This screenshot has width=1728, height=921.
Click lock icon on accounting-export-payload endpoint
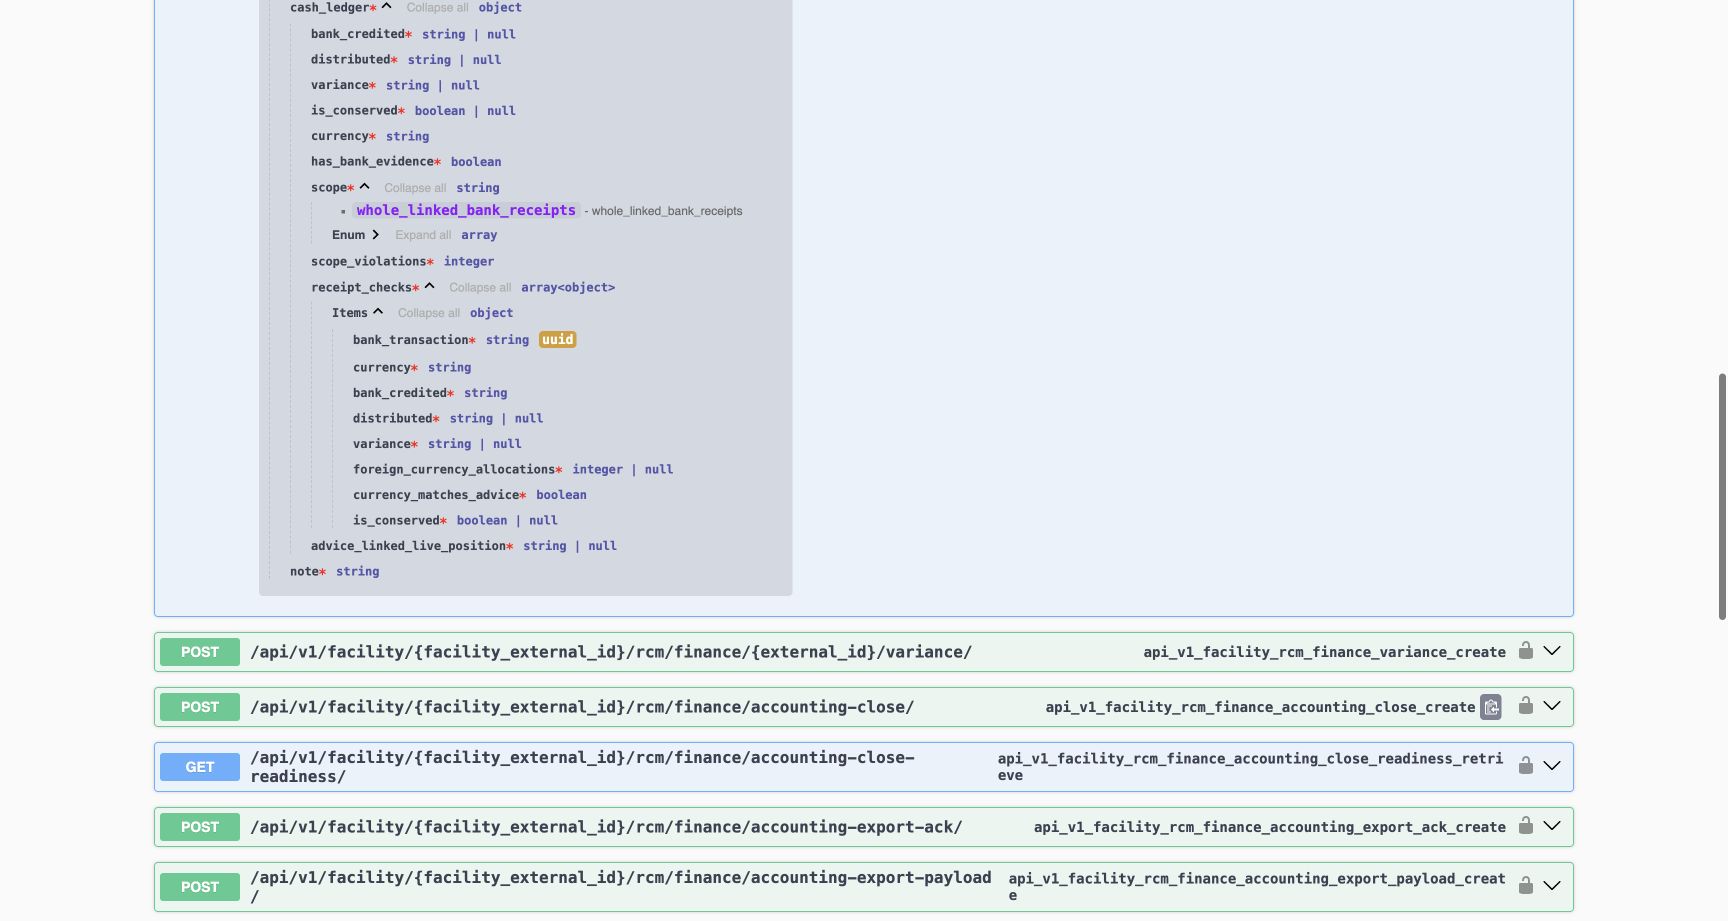pyautogui.click(x=1526, y=886)
